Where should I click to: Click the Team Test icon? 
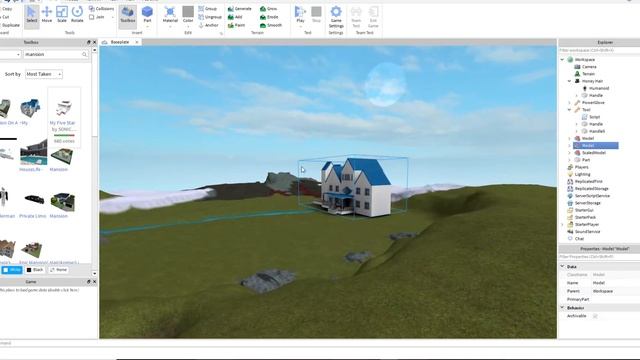pos(356,16)
